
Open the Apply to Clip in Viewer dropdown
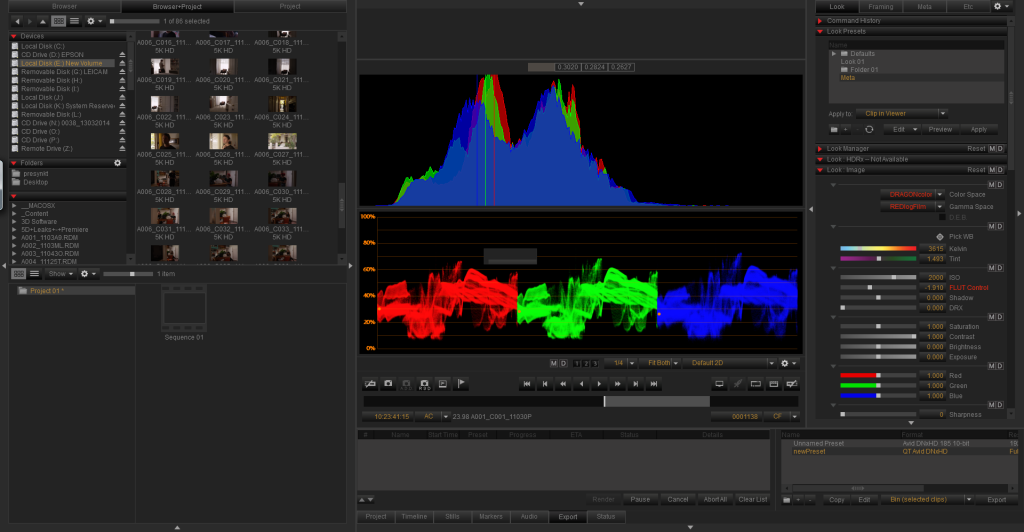pos(907,114)
